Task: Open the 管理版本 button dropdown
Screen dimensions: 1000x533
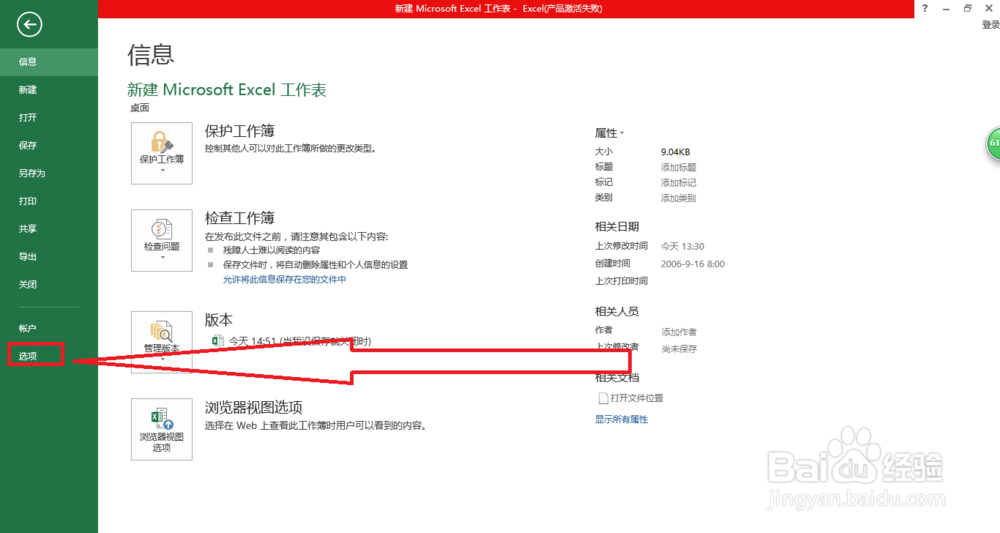Action: tap(161, 342)
